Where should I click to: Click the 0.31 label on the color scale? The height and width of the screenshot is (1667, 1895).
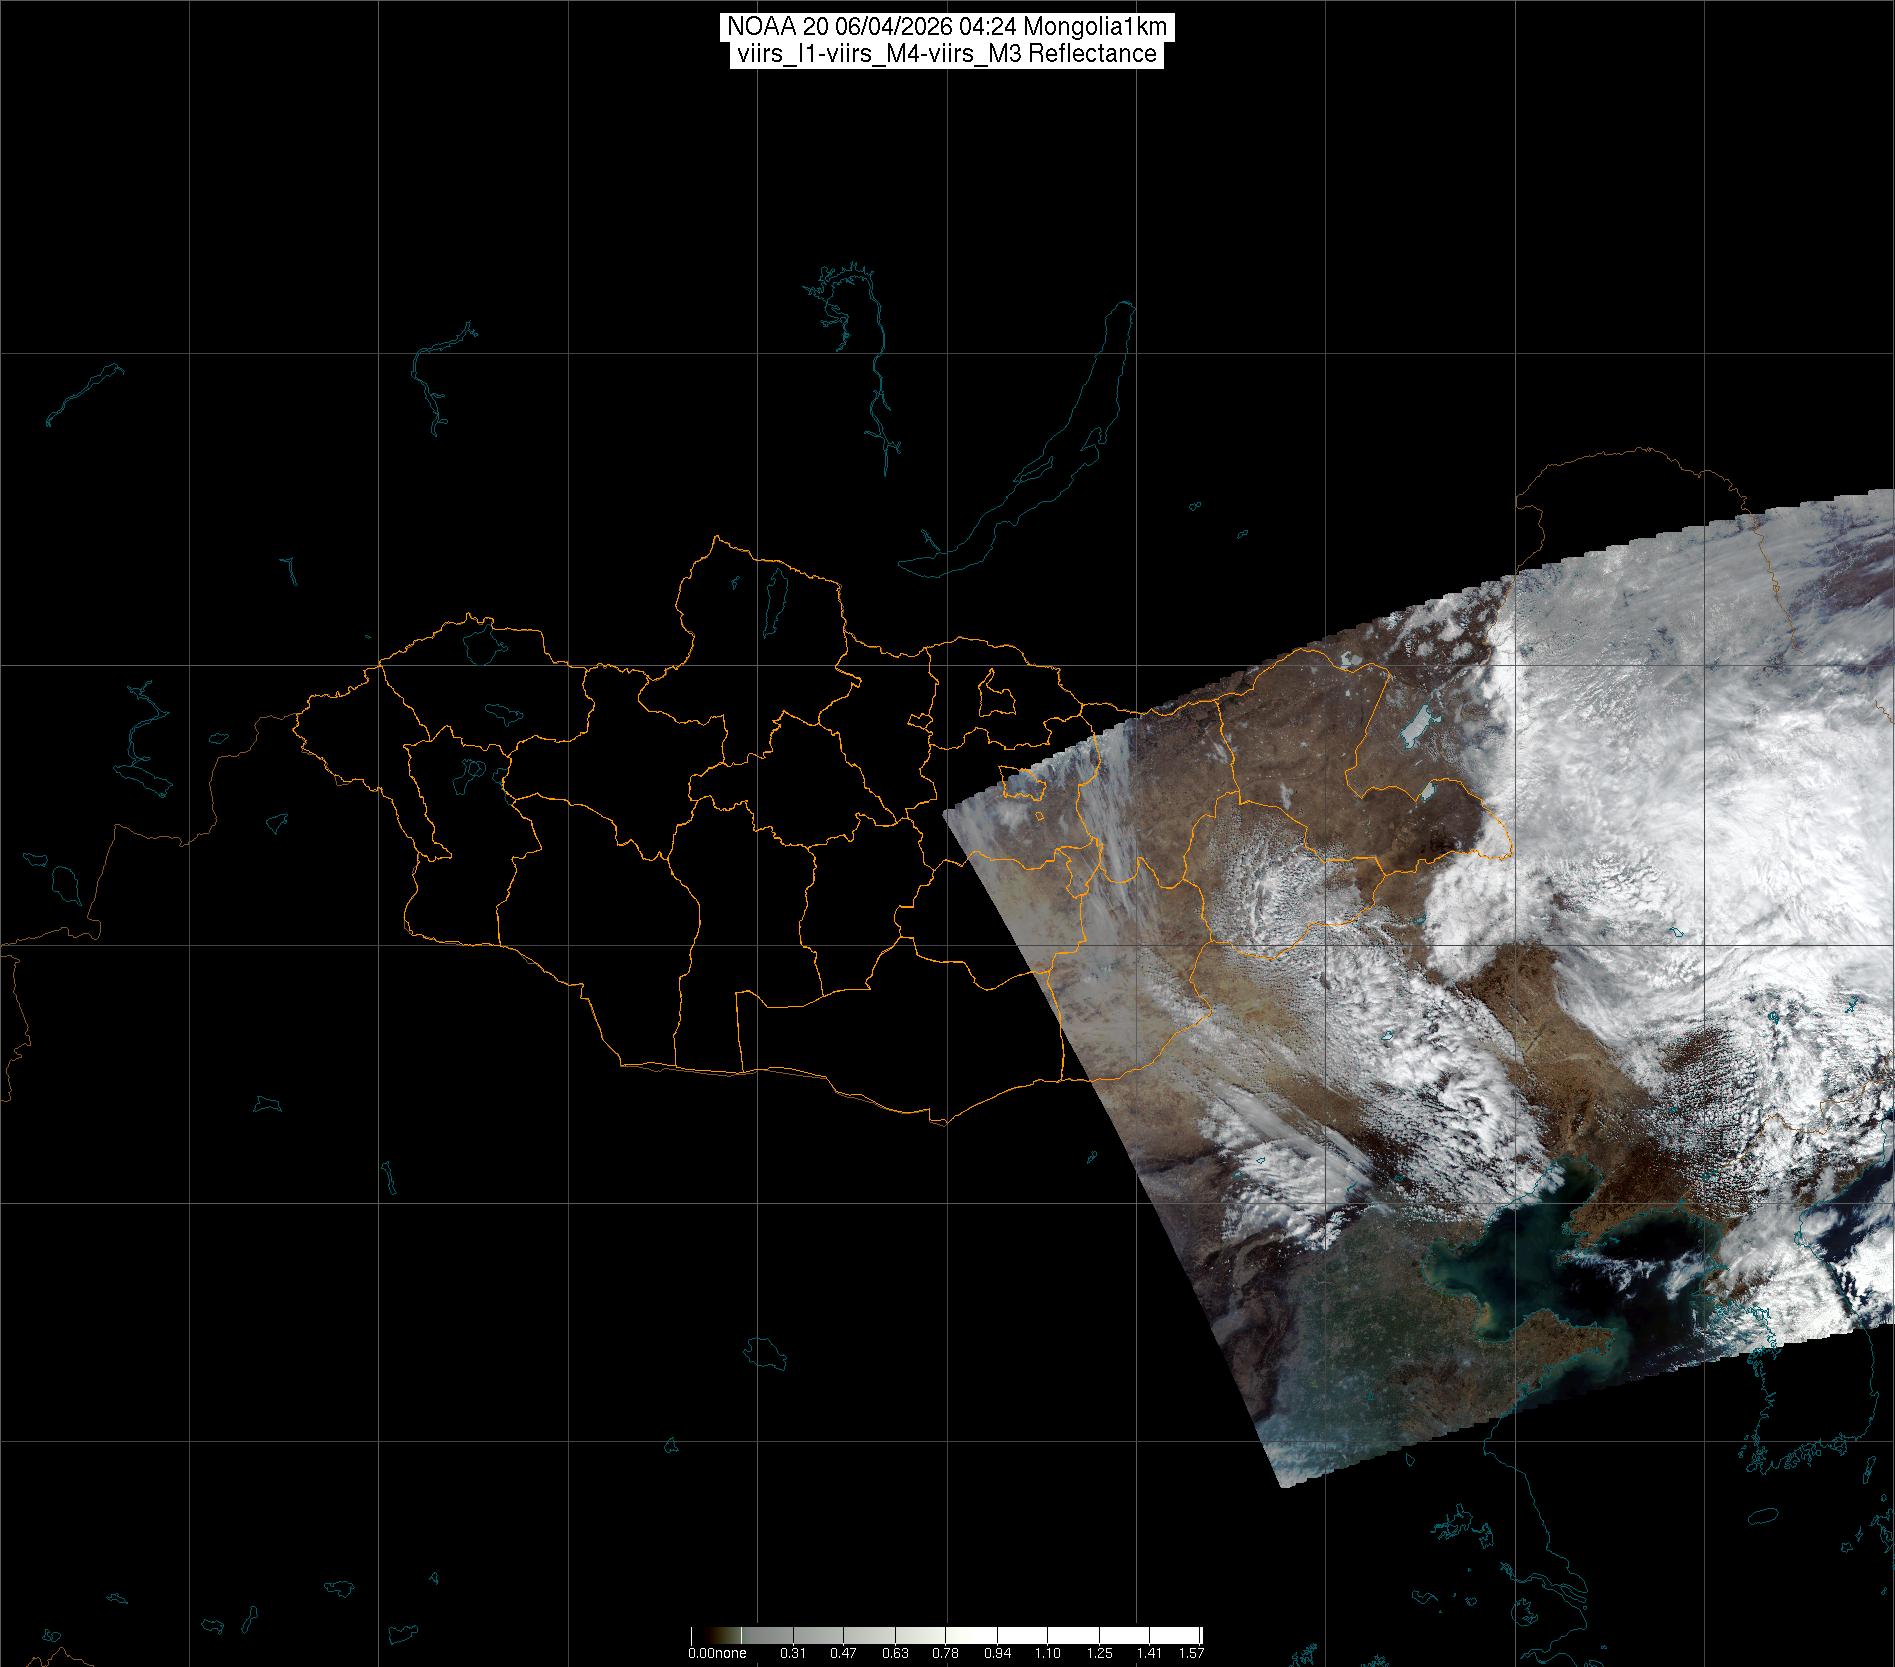[x=792, y=1653]
